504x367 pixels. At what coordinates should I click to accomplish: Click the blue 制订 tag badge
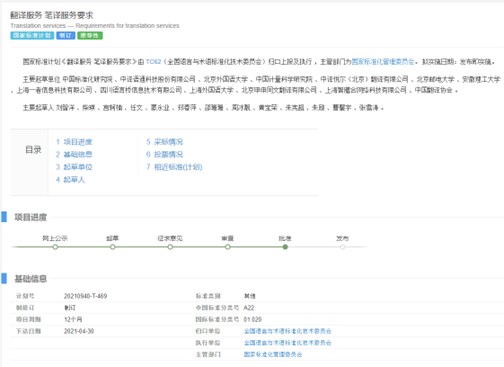66,36
